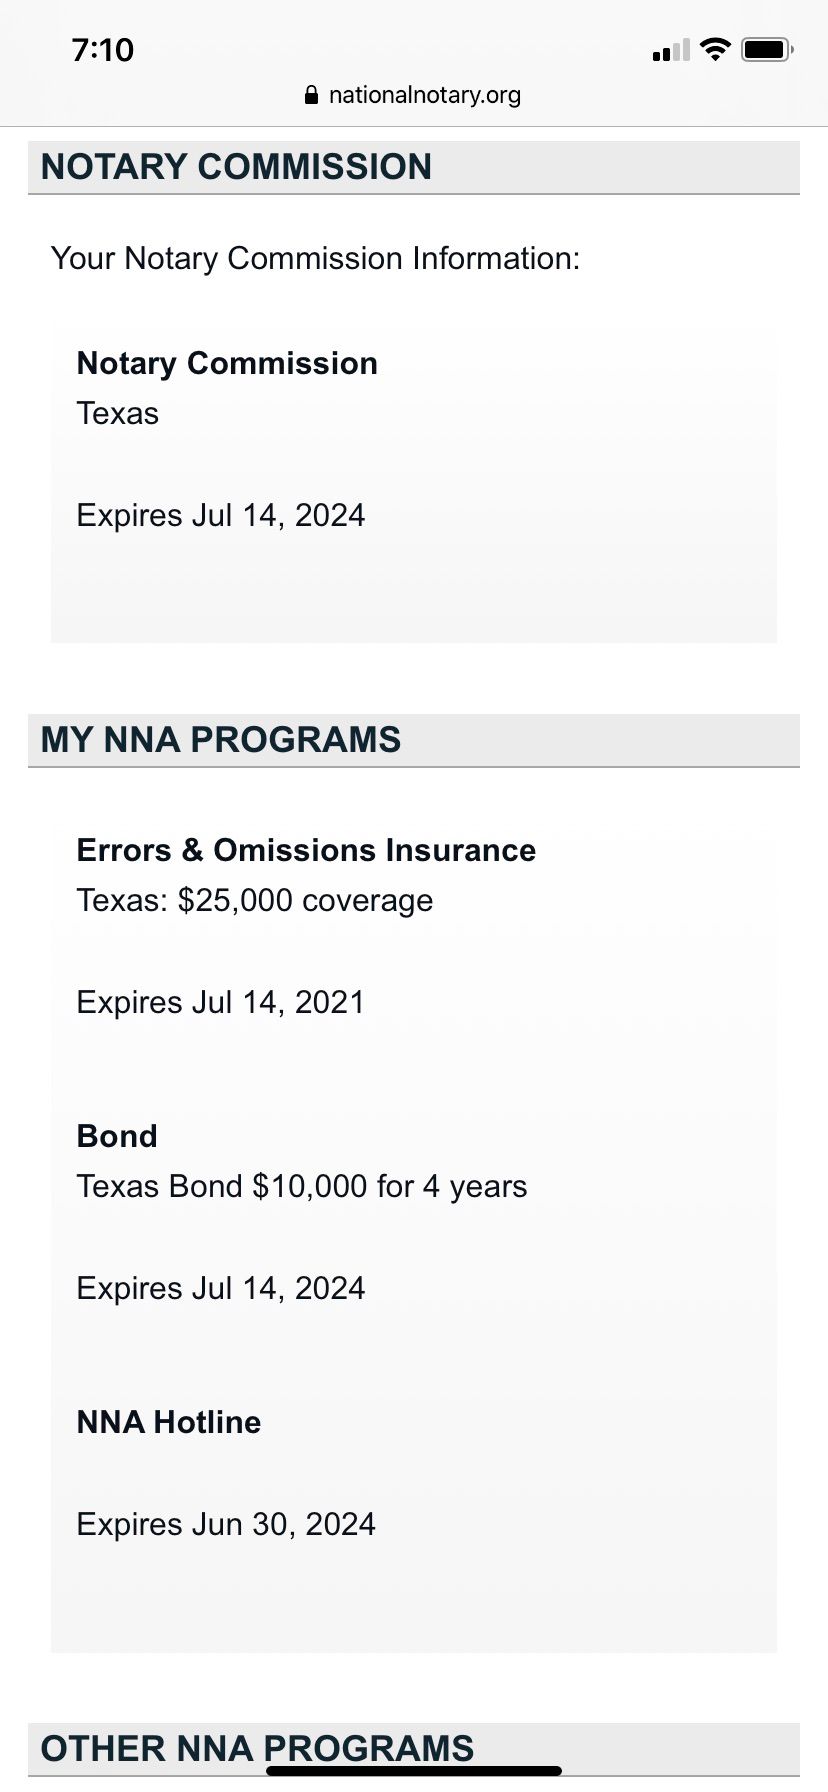
Task: Open the OTHER NNA PROGRAMS section header
Action: click(414, 1749)
